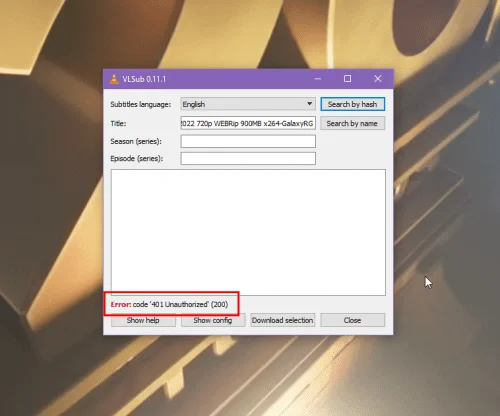The image size is (500, 416).
Task: Click the Download selection button
Action: (282, 320)
